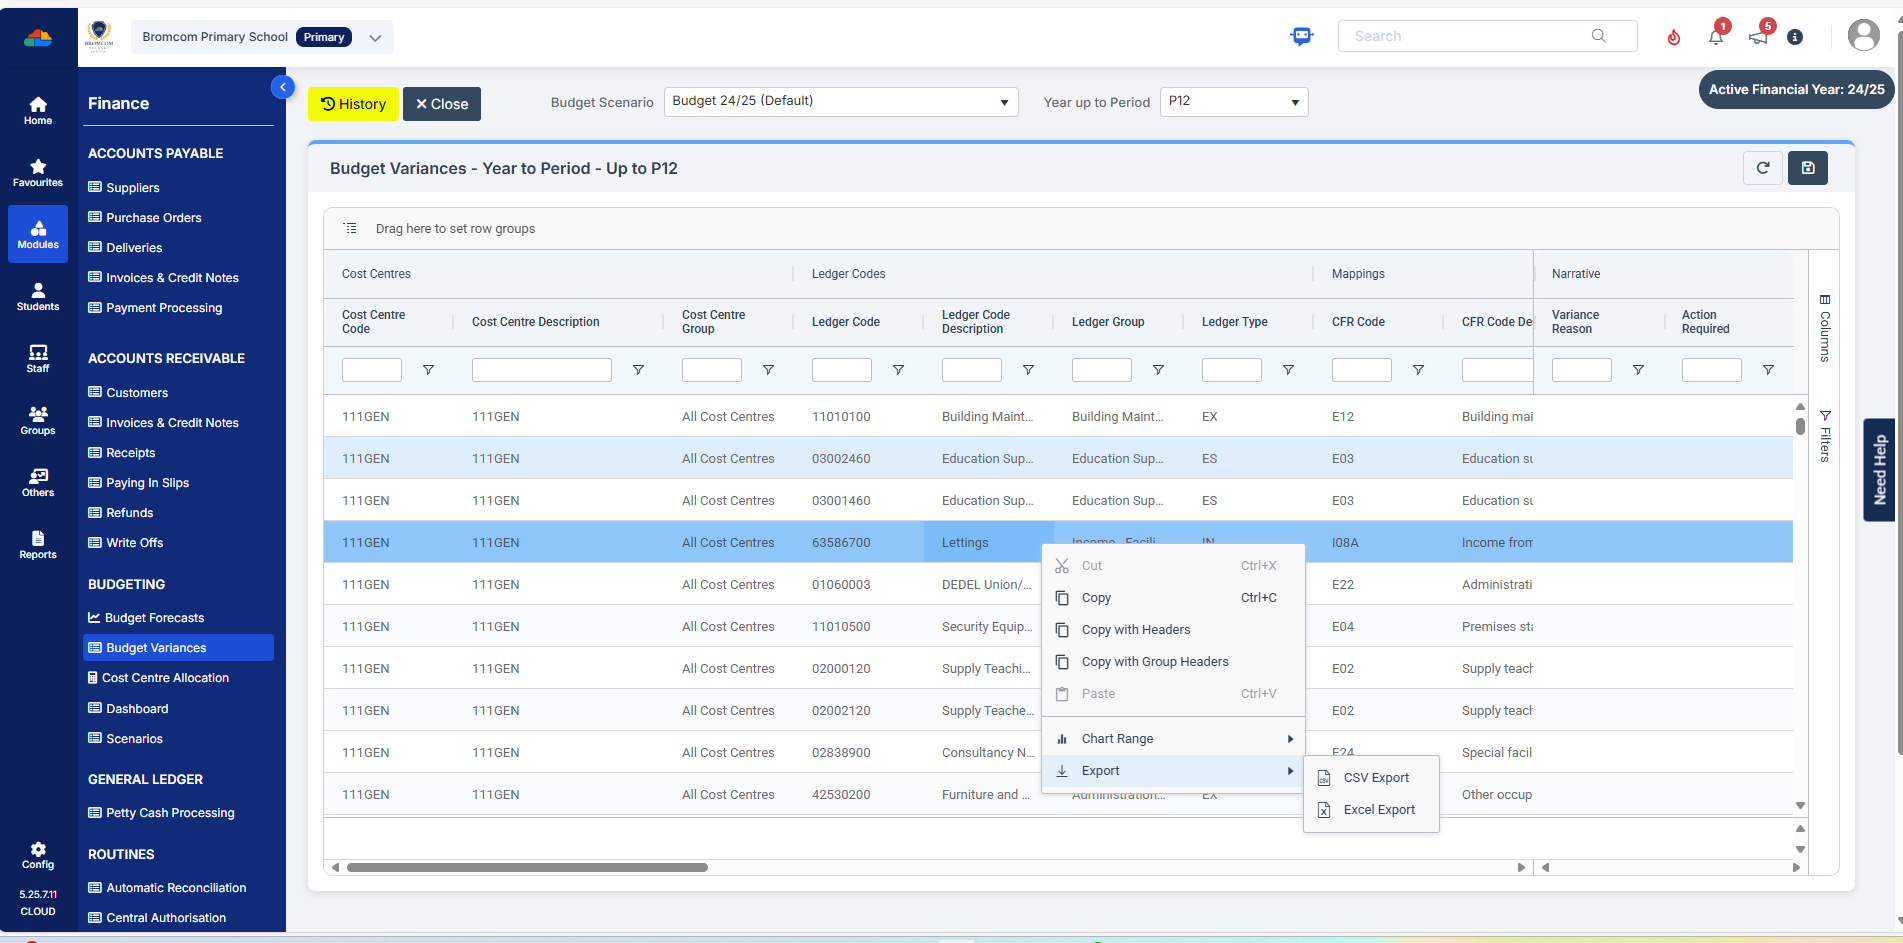Choose Excel Export from the submenu
This screenshot has width=1903, height=943.
[x=1378, y=810]
